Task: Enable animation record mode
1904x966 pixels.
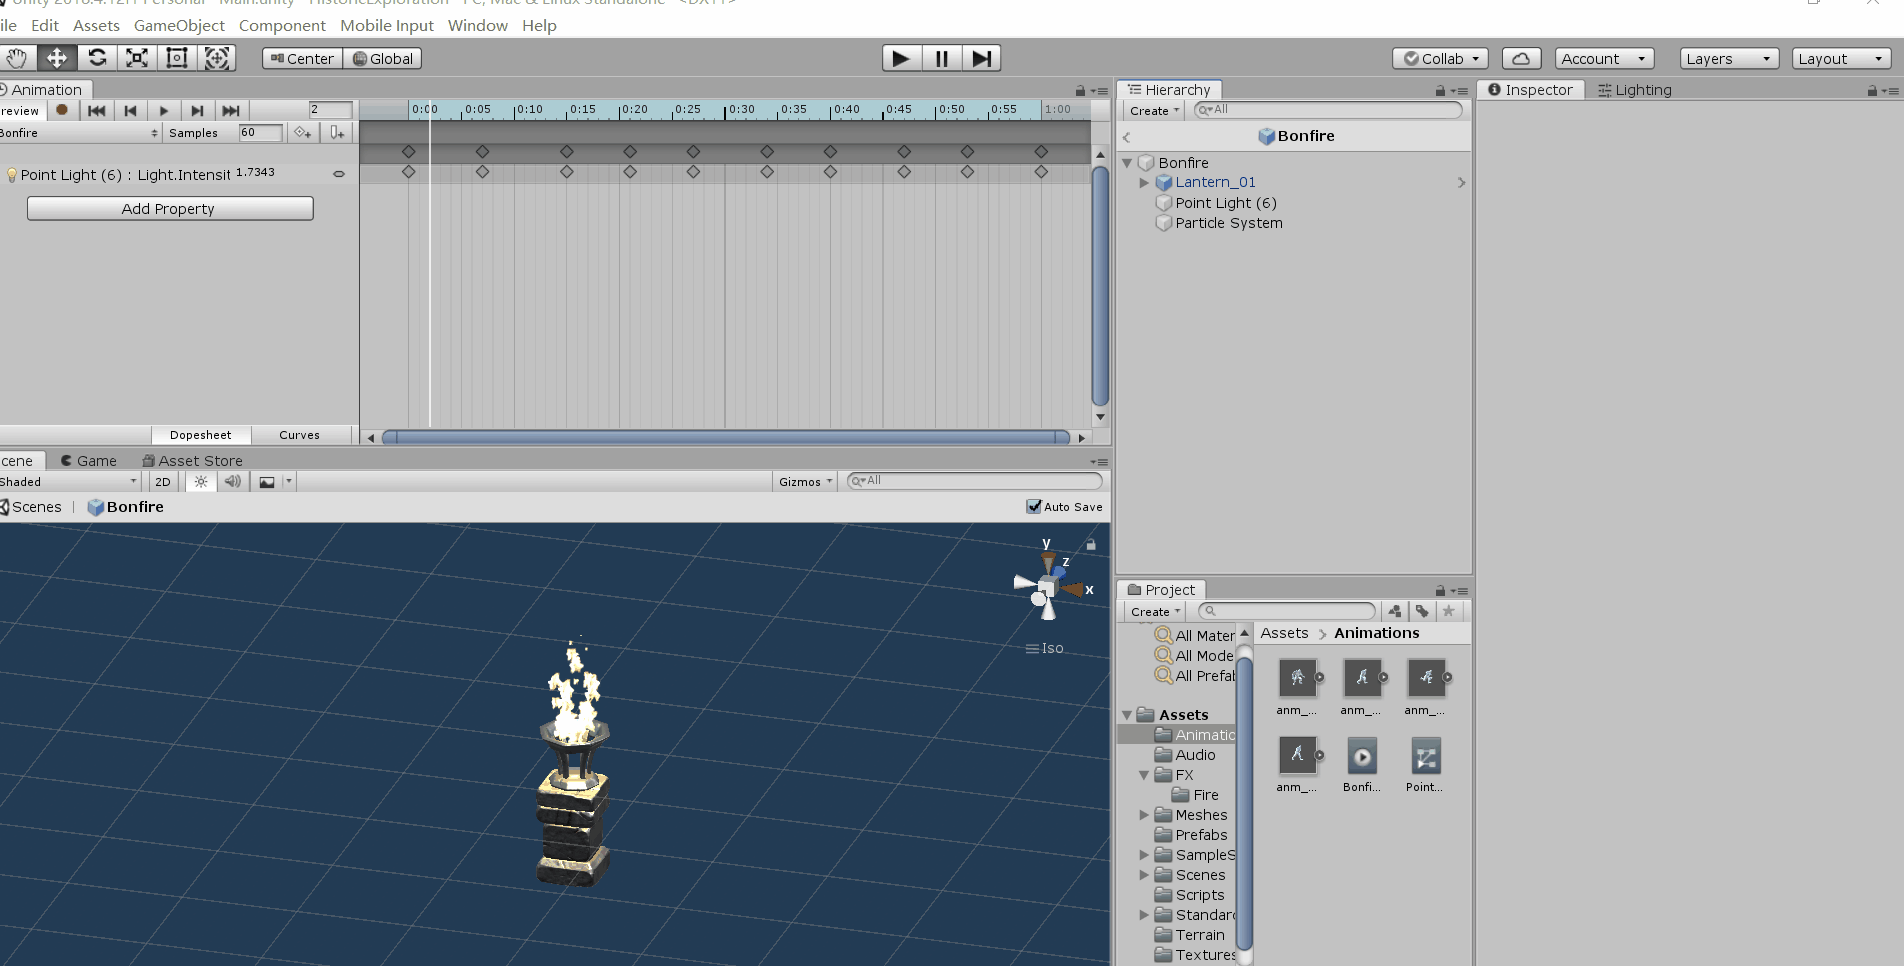Action: 62,110
